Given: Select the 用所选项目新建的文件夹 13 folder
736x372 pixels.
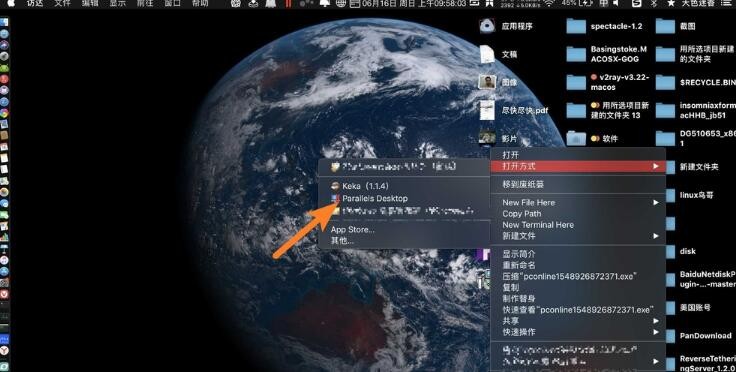Looking at the screenshot, I should point(576,111).
